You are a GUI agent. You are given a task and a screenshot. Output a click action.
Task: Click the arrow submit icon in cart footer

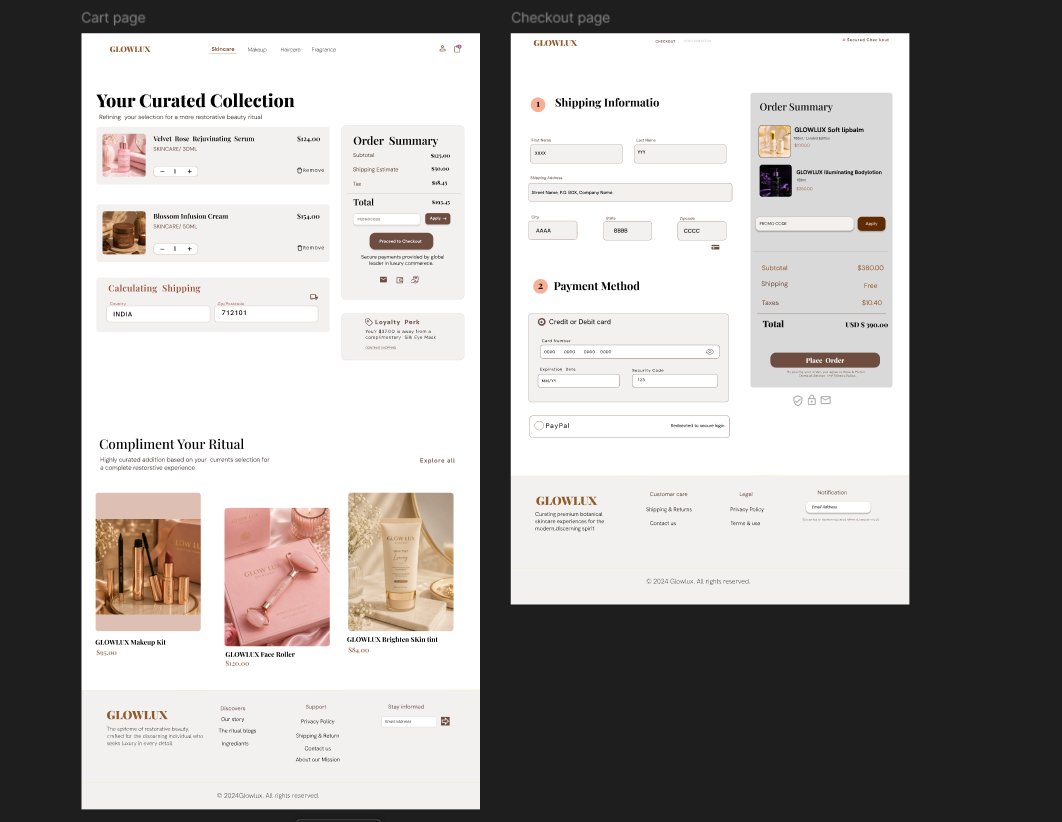pyautogui.click(x=445, y=721)
